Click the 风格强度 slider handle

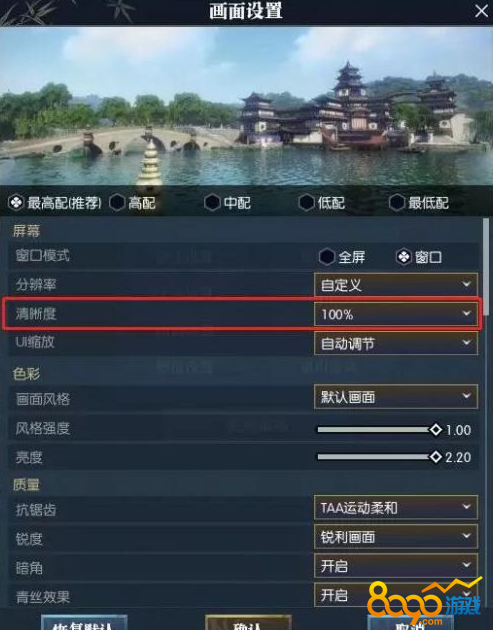click(x=436, y=430)
